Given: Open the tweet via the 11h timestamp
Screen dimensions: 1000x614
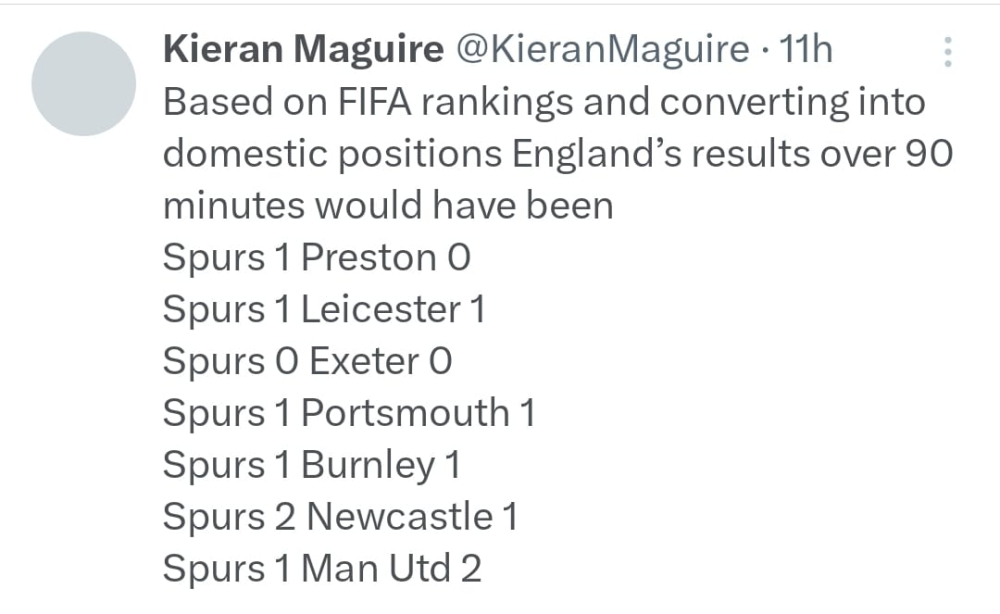Looking at the screenshot, I should [806, 50].
